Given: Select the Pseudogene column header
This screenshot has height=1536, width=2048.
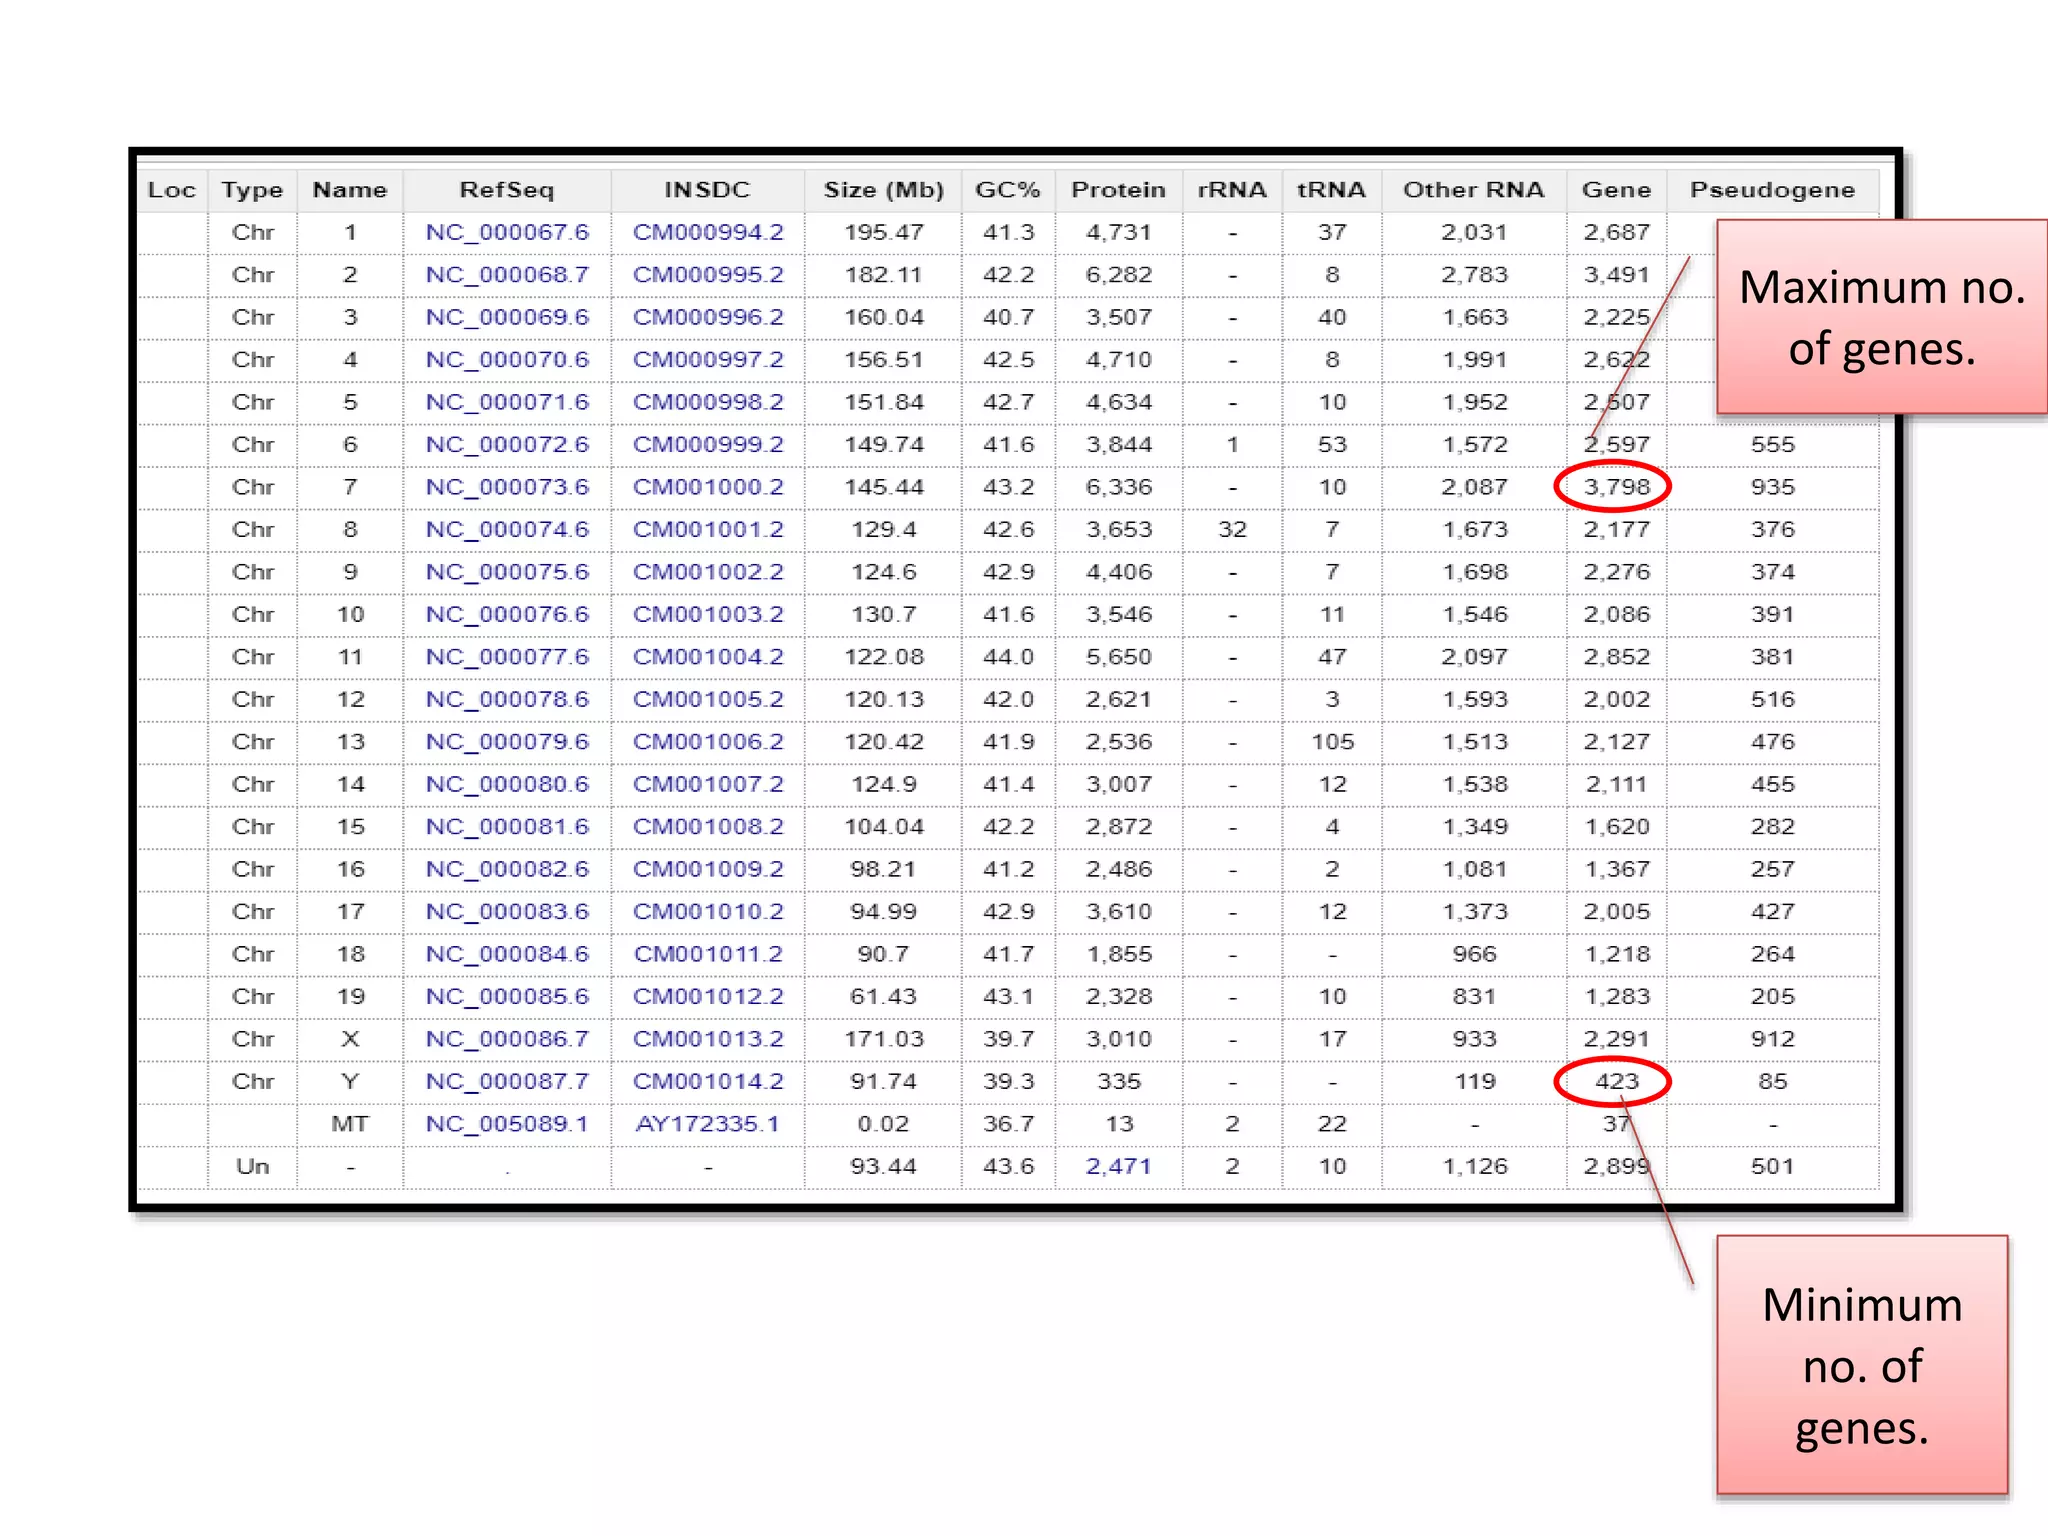Looking at the screenshot, I should tap(1772, 190).
